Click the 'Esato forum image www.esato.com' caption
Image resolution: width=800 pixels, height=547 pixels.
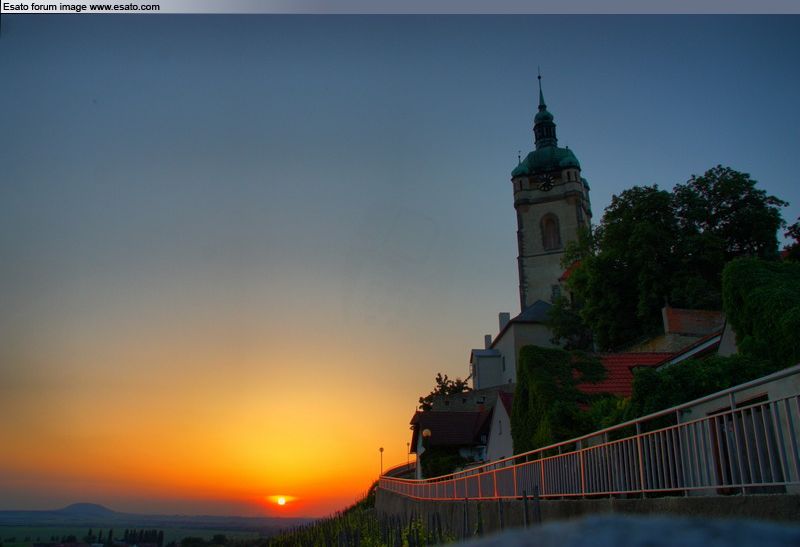(81, 7)
